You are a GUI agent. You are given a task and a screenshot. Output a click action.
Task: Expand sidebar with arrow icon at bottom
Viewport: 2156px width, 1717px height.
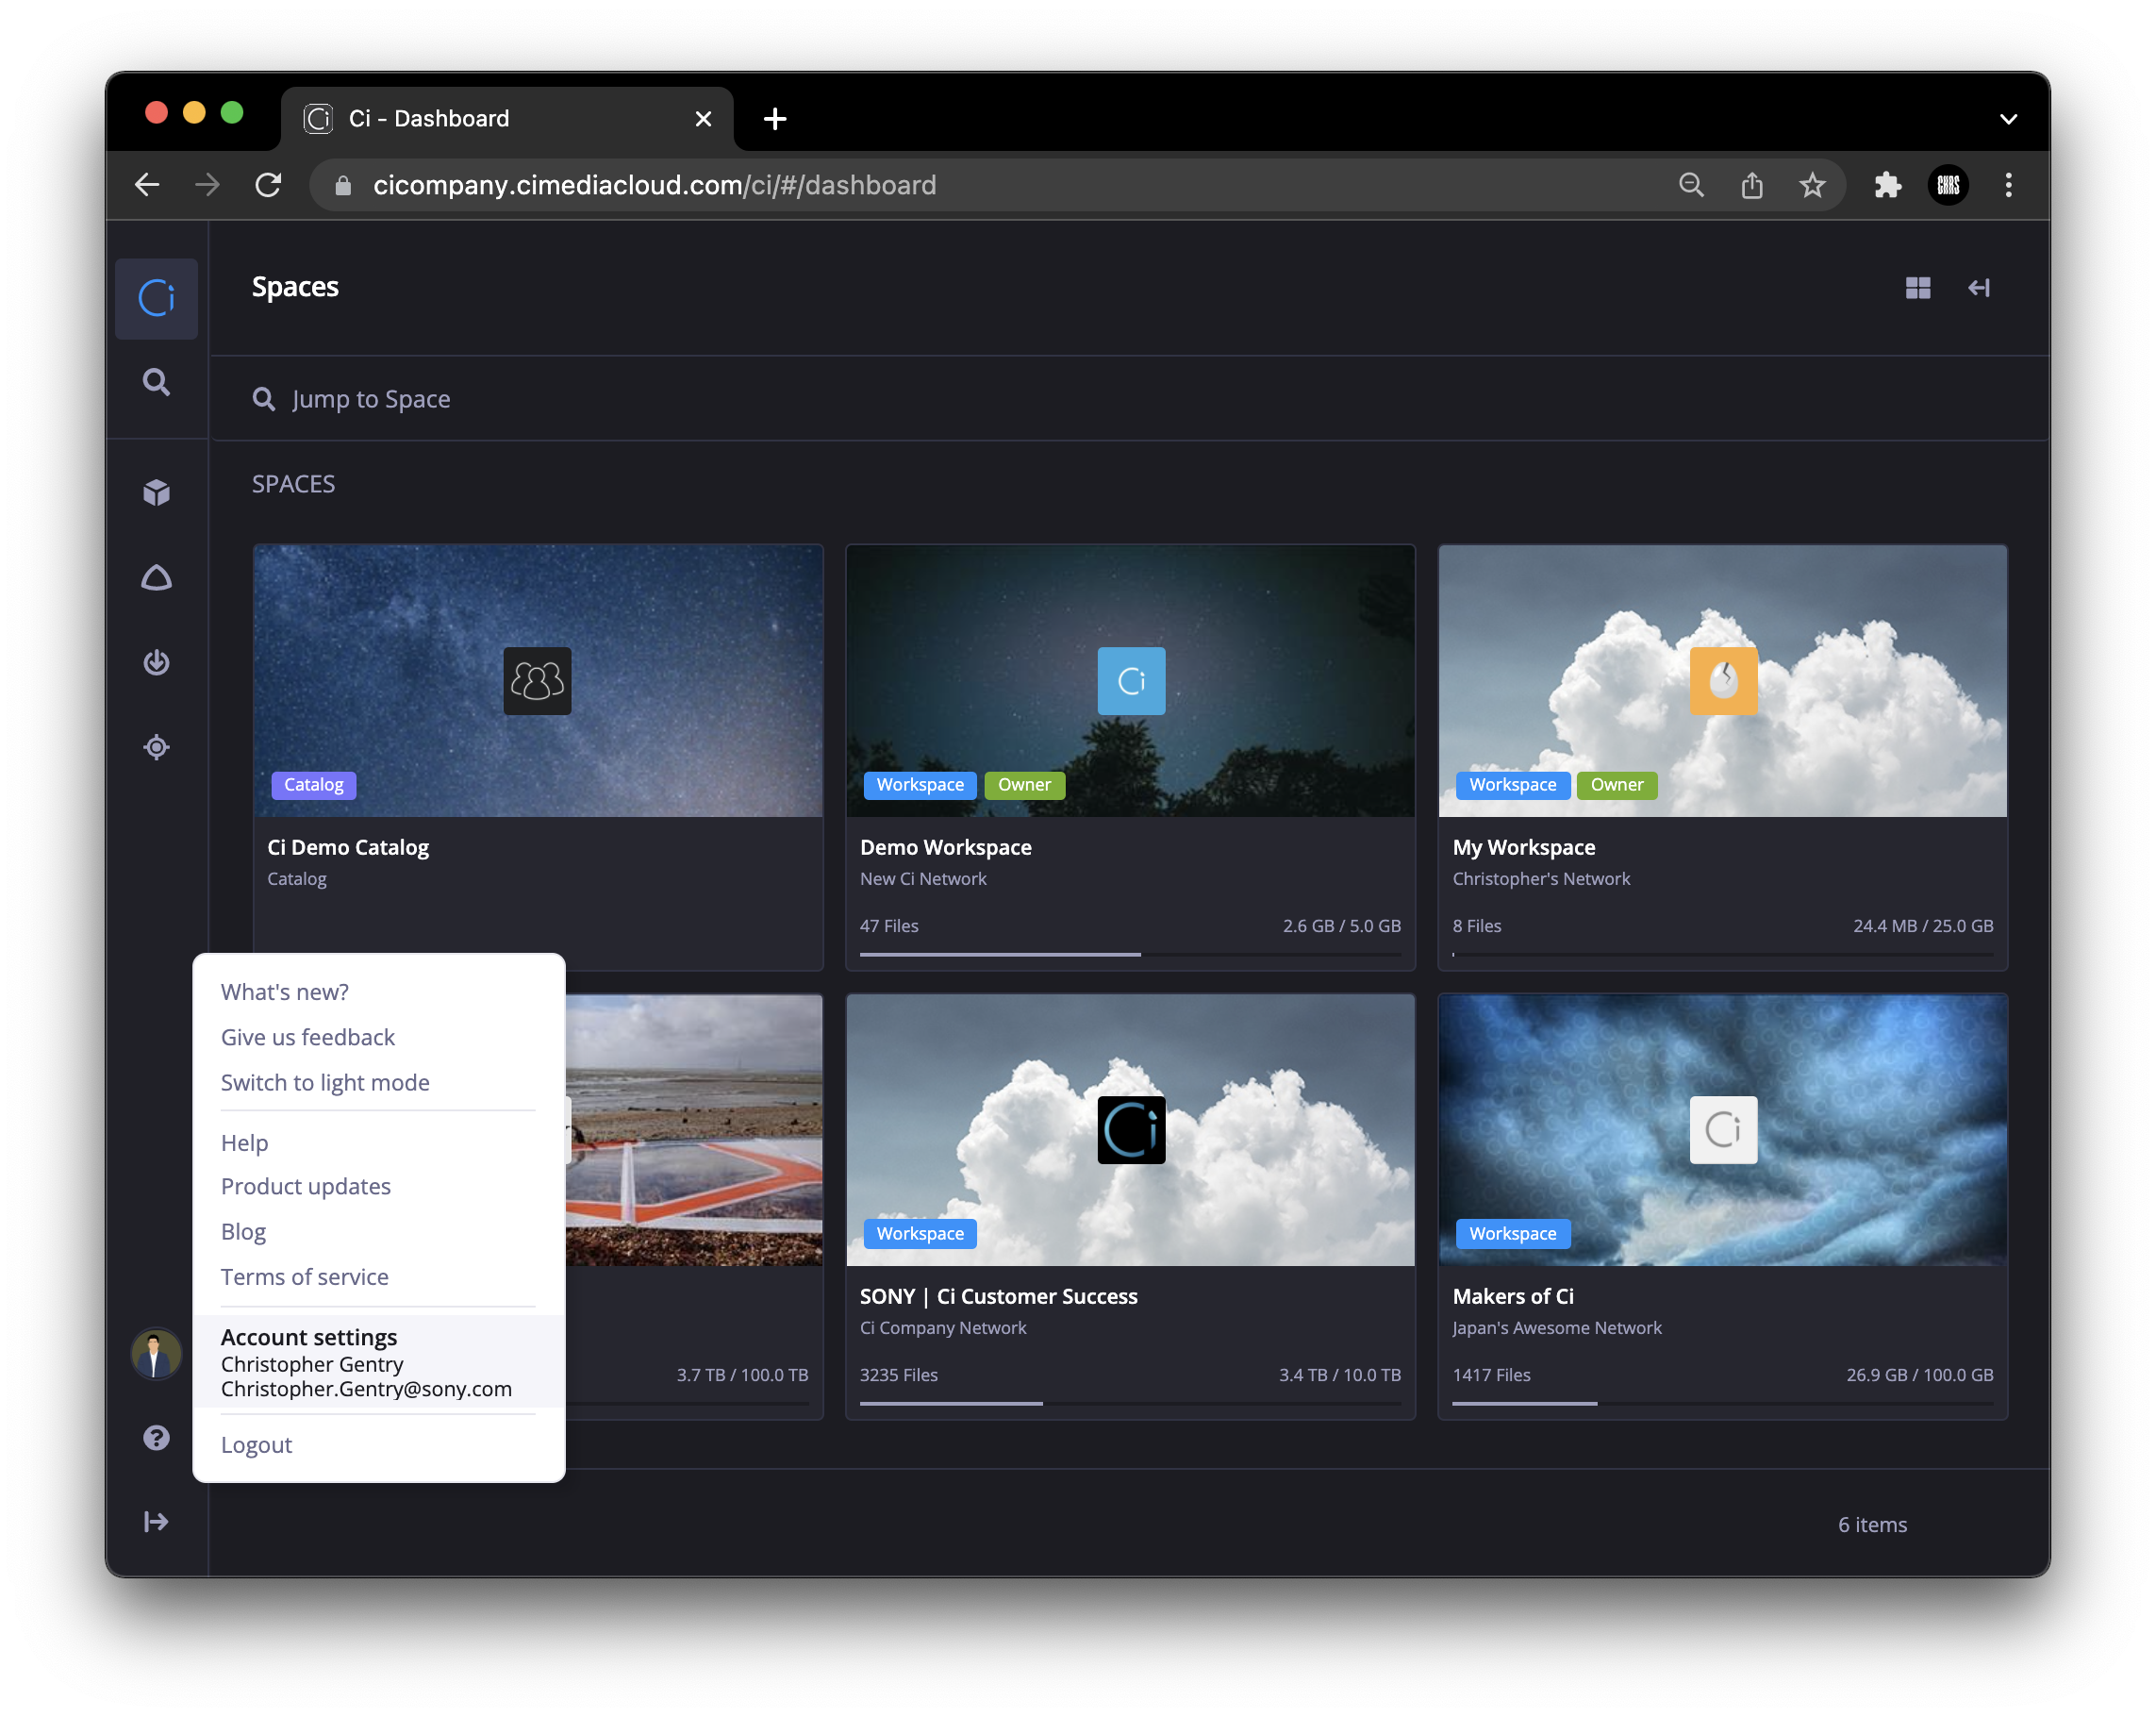pyautogui.click(x=156, y=1522)
